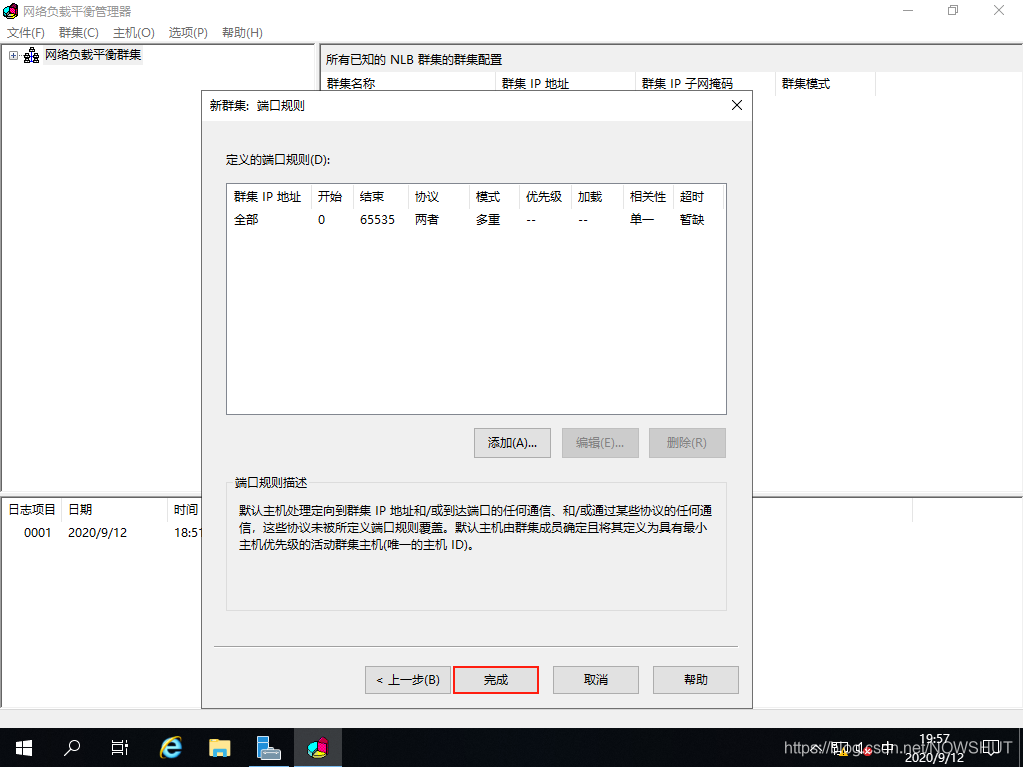Select the NLB Manager taskbar icon

point(317,746)
